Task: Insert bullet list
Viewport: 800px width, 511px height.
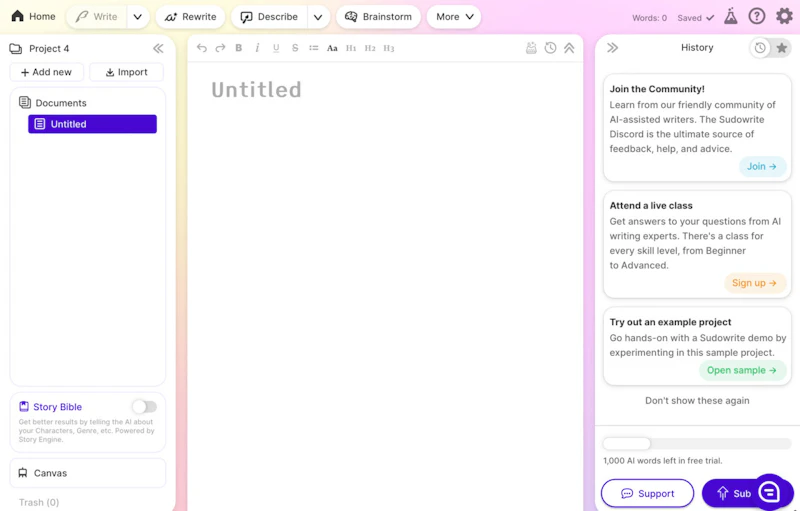Action: 314,48
